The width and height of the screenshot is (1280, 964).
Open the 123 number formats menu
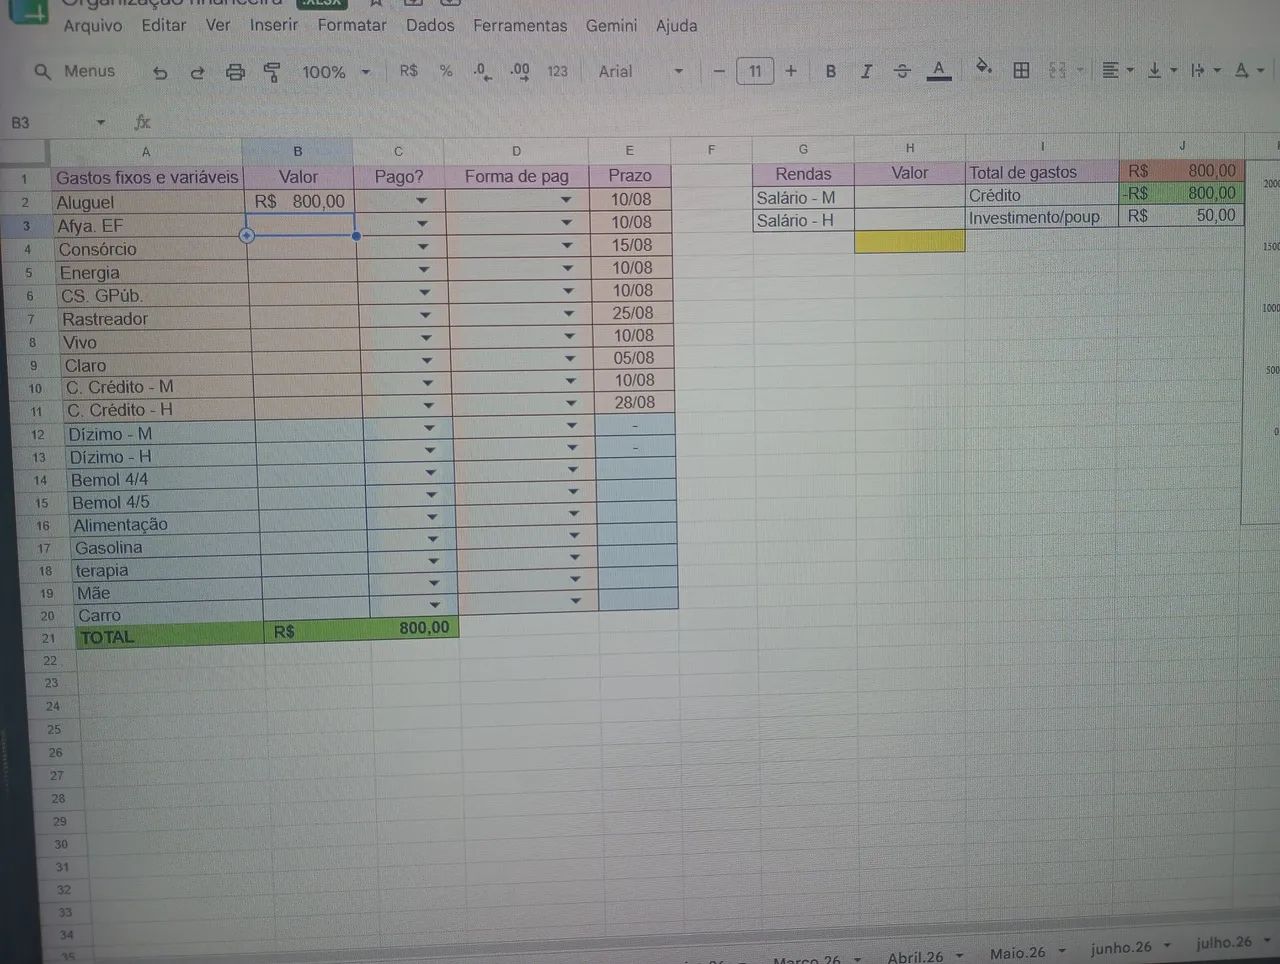tap(557, 71)
